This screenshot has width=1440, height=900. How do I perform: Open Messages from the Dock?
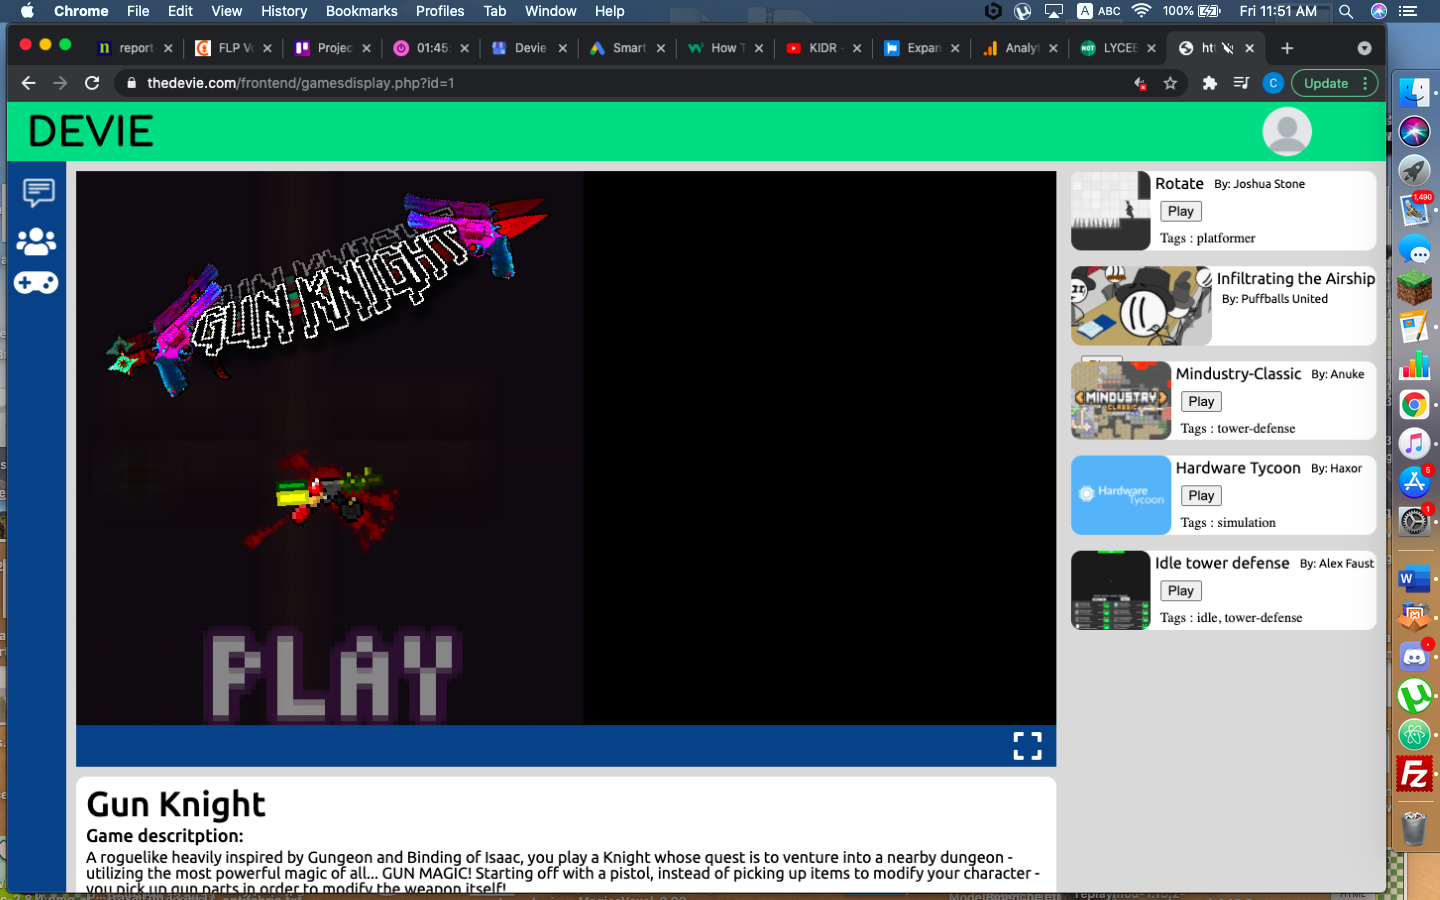1414,249
